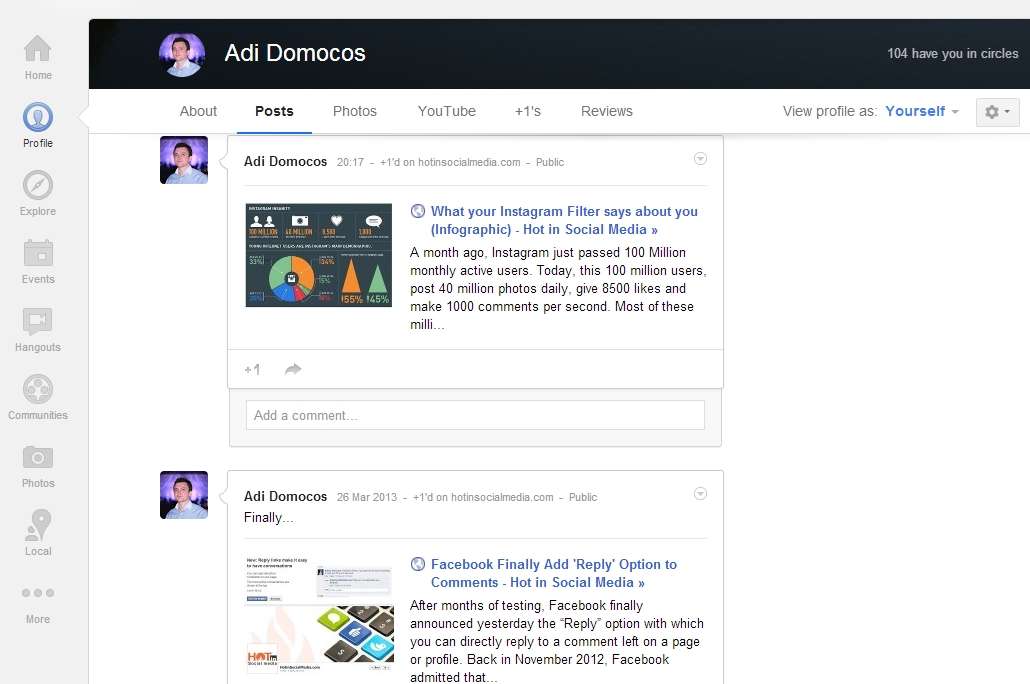Image resolution: width=1030 pixels, height=684 pixels.
Task: Open options menu on Facebook Reply post
Action: coord(700,493)
